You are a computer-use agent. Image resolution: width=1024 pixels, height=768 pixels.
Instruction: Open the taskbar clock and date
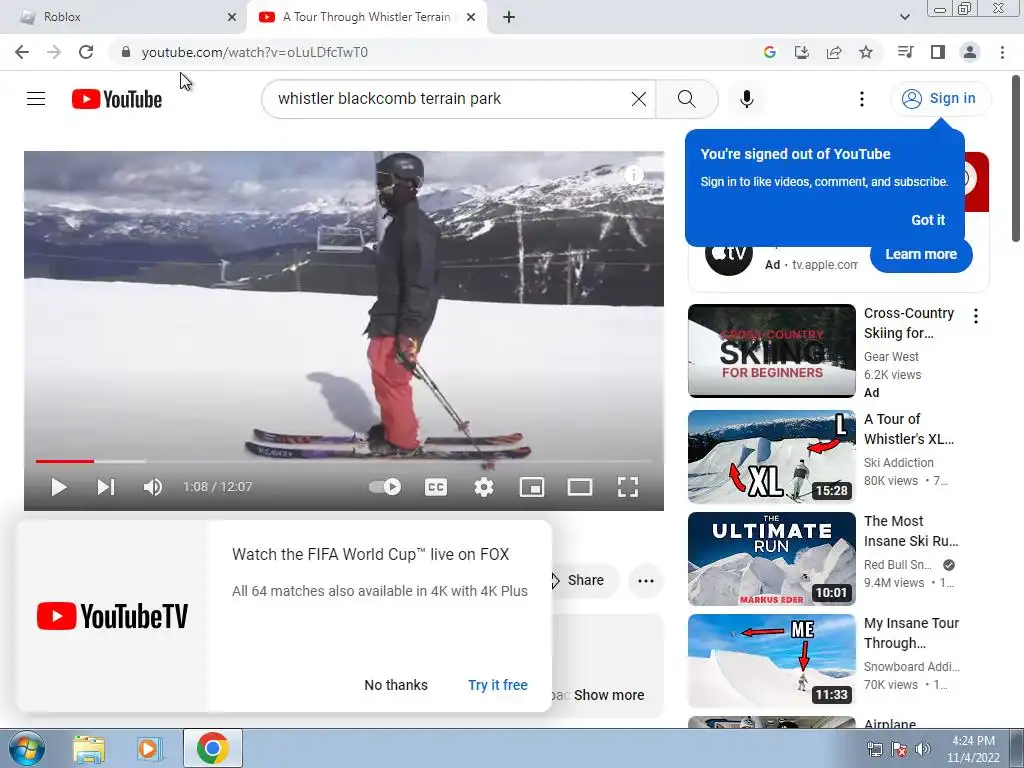pyautogui.click(x=974, y=749)
